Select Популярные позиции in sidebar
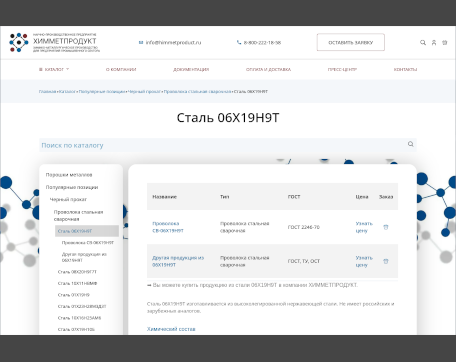 (x=72, y=187)
